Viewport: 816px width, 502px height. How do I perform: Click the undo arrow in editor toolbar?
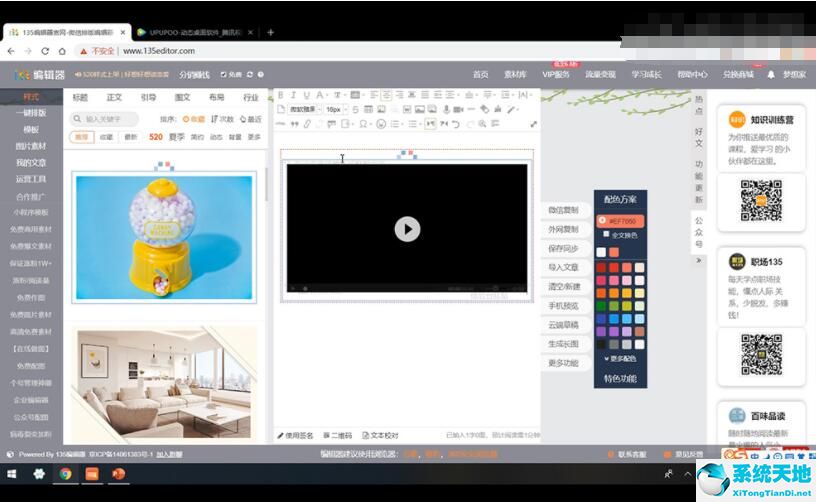(456, 124)
